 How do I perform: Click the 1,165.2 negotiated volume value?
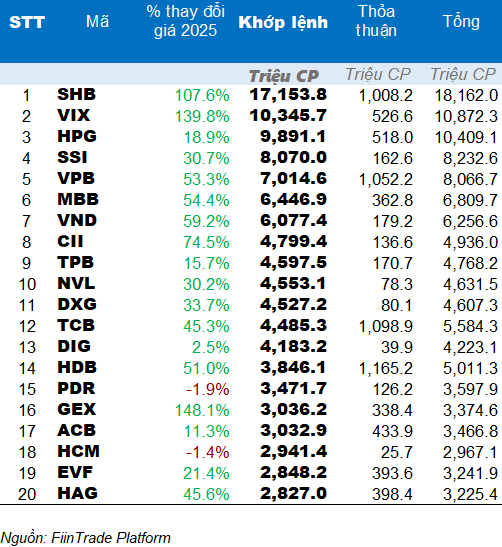tap(386, 369)
